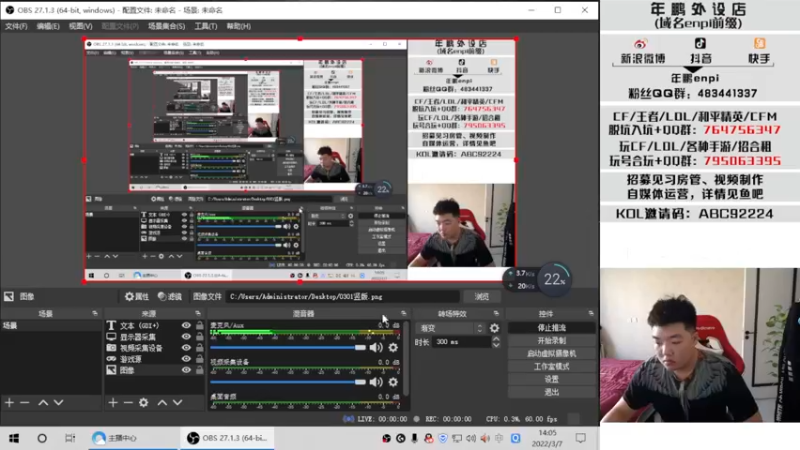This screenshot has width=800, height=450.
Task: Open 滤镜 filters in the source toolbar
Action: pyautogui.click(x=170, y=296)
